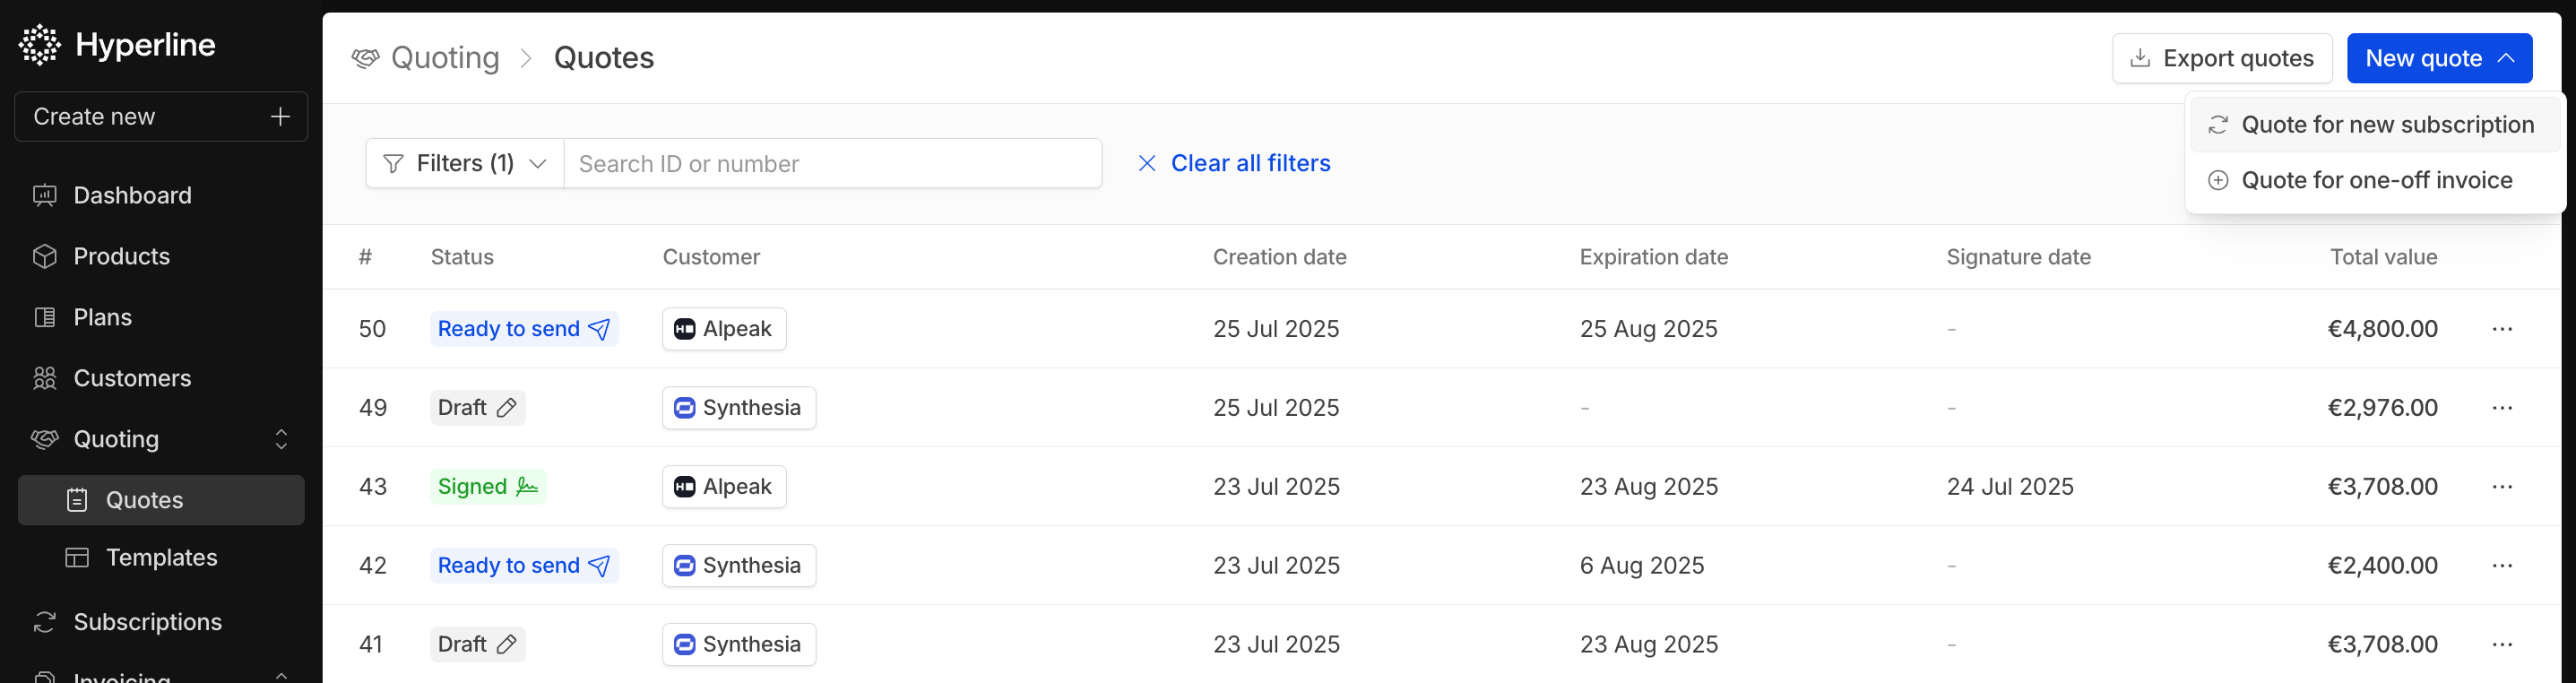The image size is (2576, 683).
Task: Click the Quotes clipboard icon in sidebar
Action: (77, 500)
